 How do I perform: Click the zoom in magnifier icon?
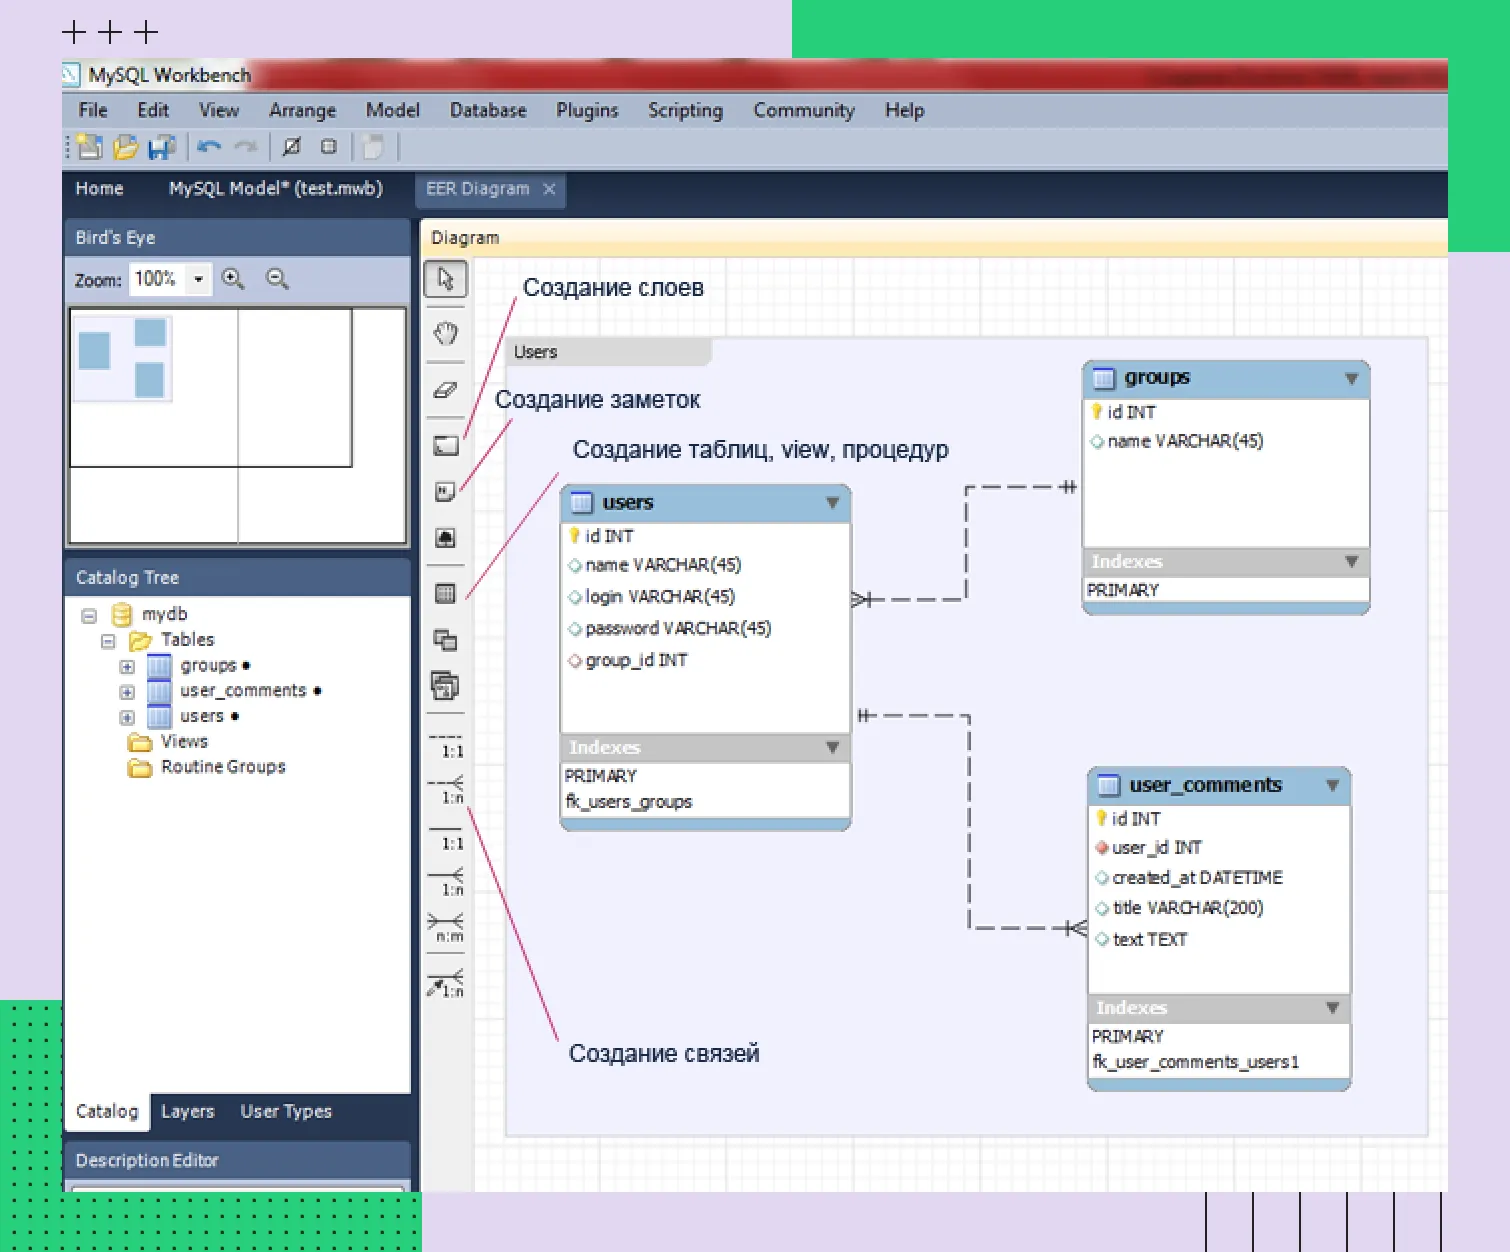click(x=233, y=279)
